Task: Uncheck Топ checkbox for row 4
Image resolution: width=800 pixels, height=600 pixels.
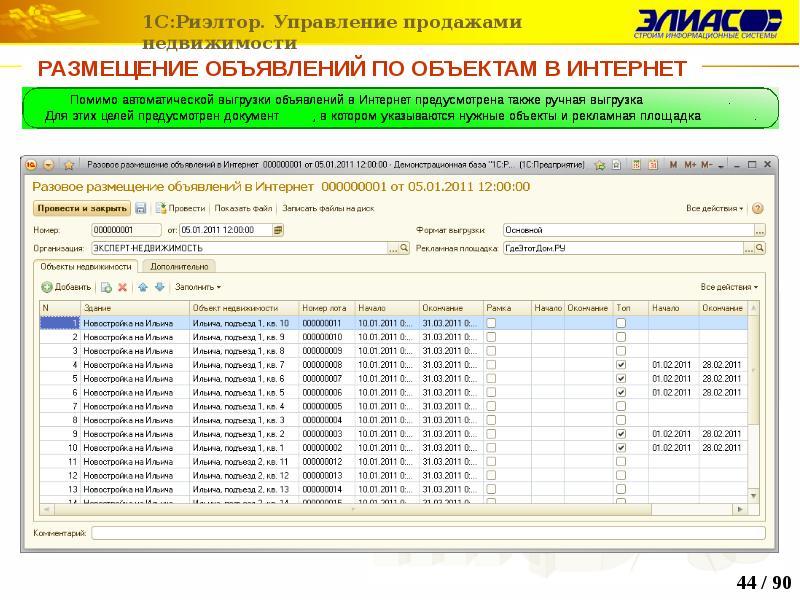Action: click(x=621, y=365)
